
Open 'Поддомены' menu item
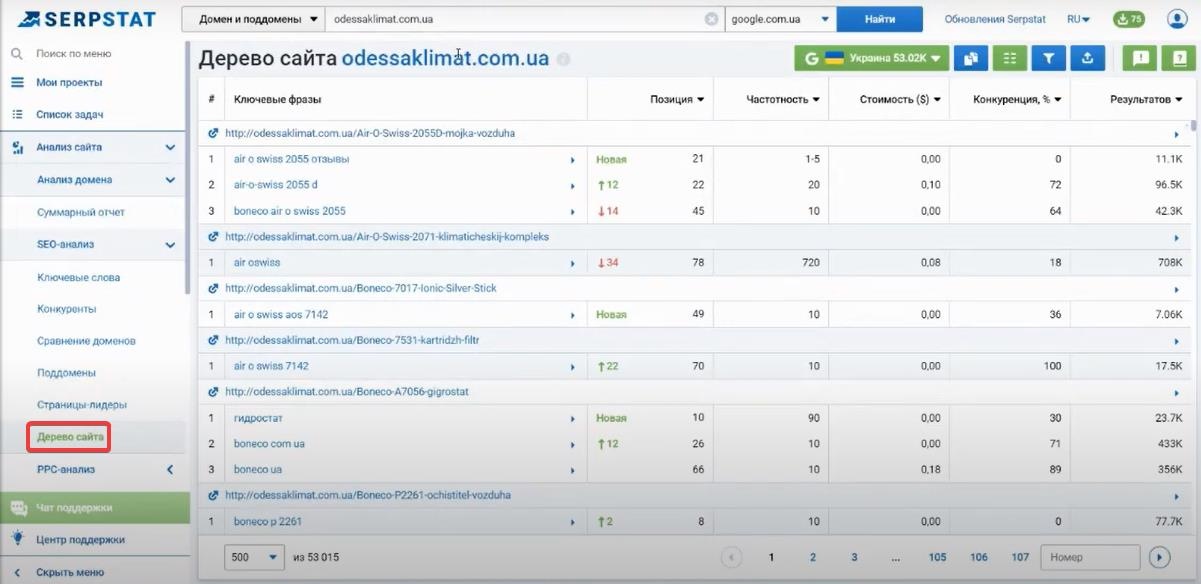pos(66,373)
